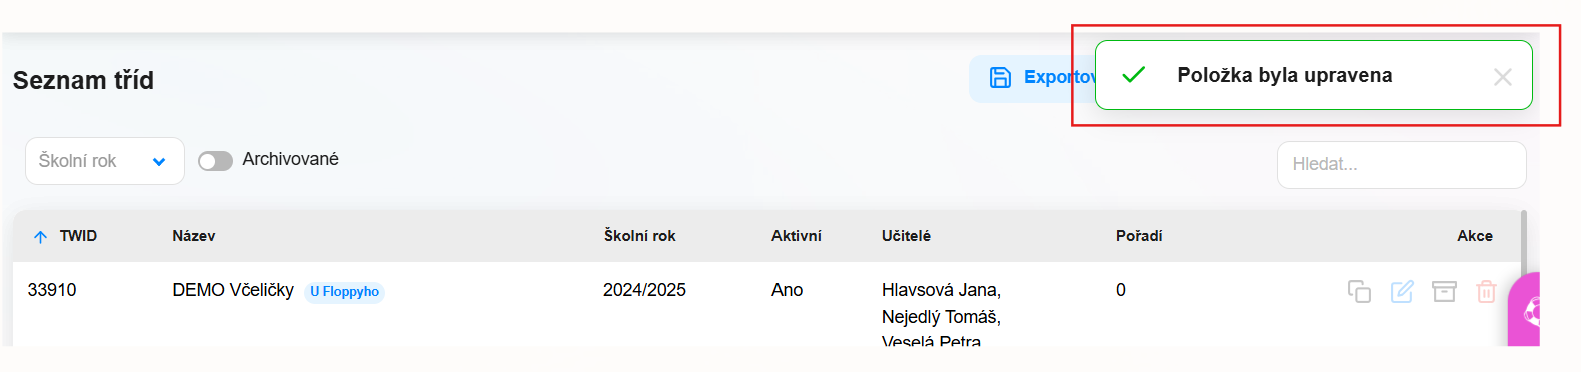Open the Školní rok filter dropdown
The width and height of the screenshot is (1581, 372).
click(x=105, y=161)
